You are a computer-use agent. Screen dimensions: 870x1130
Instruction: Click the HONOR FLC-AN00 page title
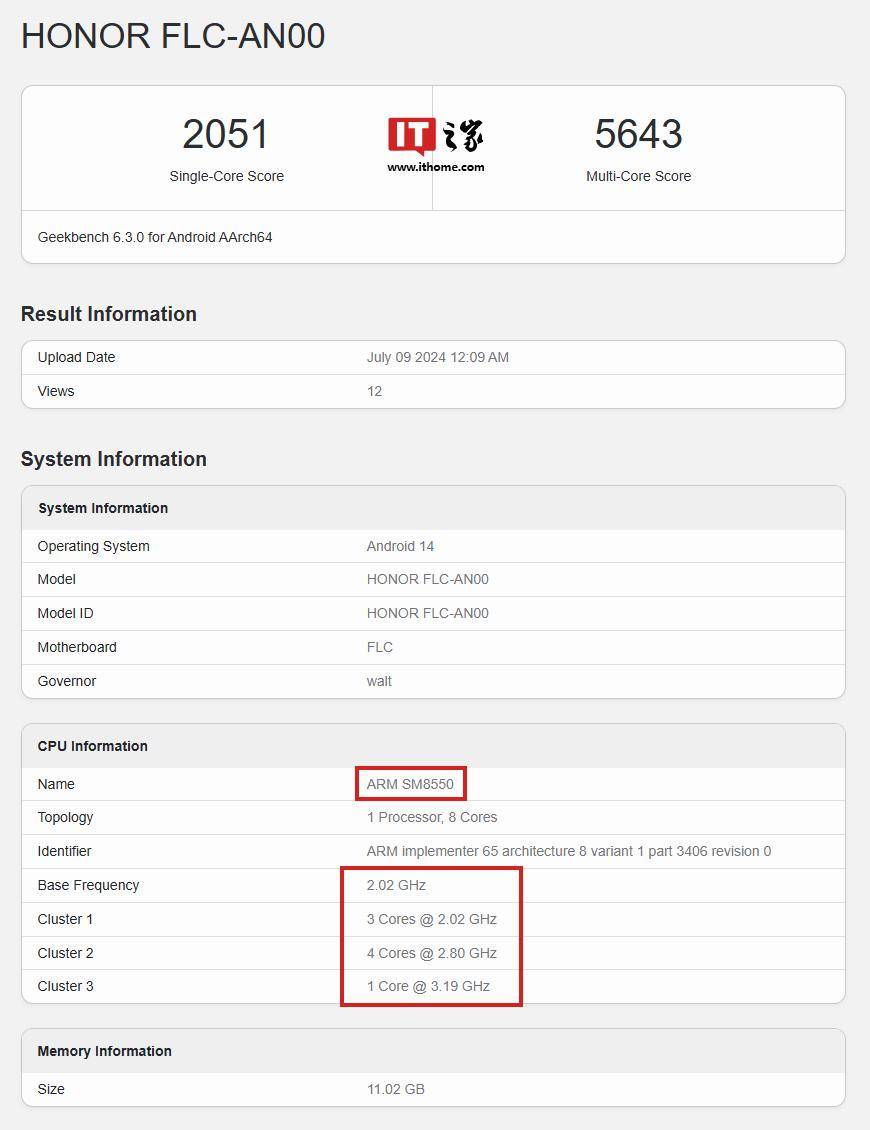pos(173,36)
